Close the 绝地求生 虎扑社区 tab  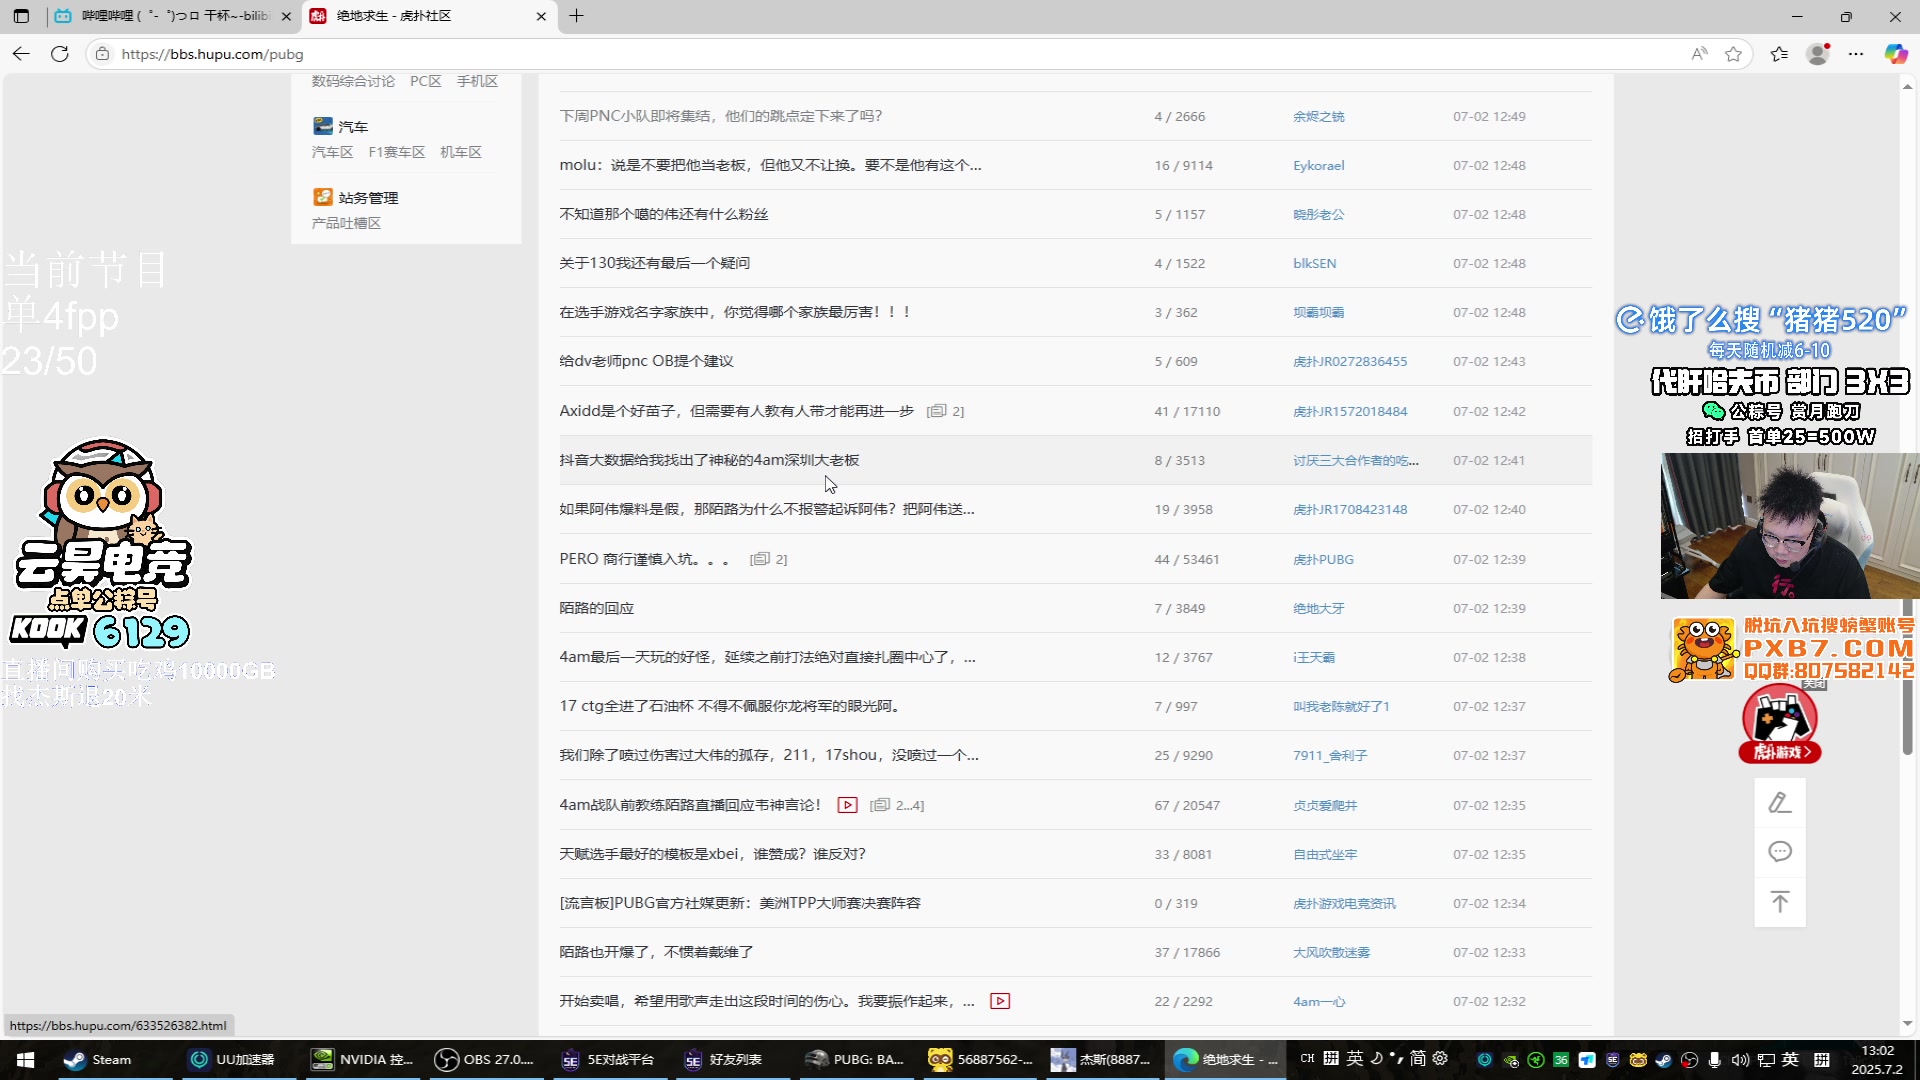(541, 16)
